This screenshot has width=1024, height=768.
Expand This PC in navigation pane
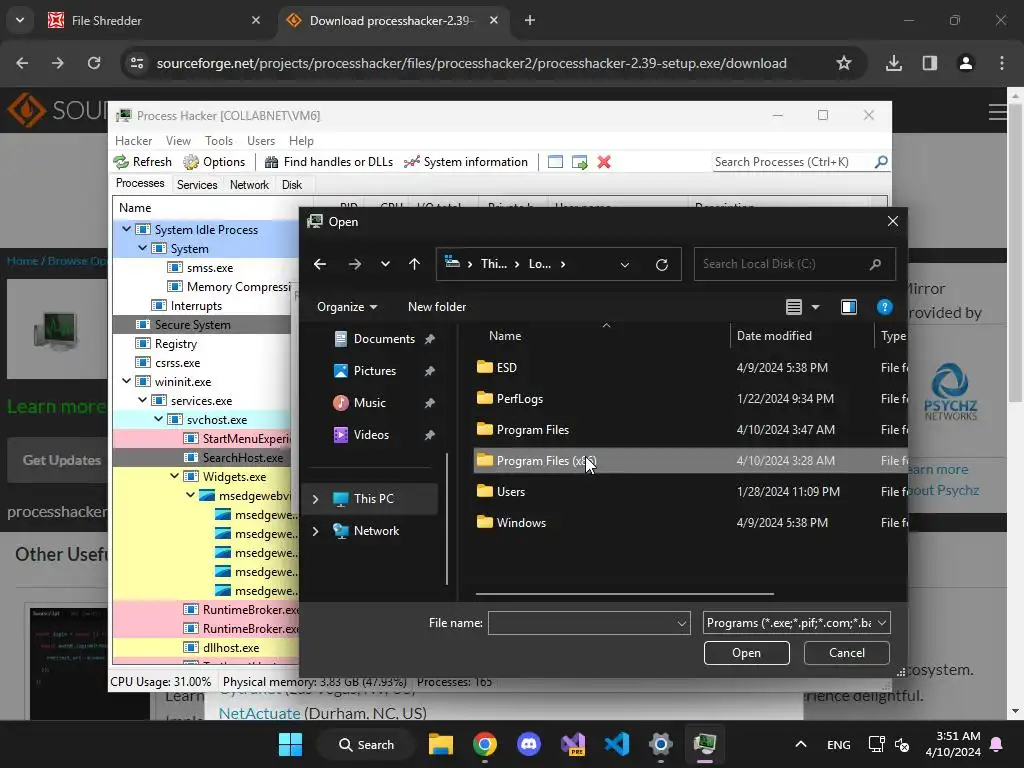[x=315, y=499]
